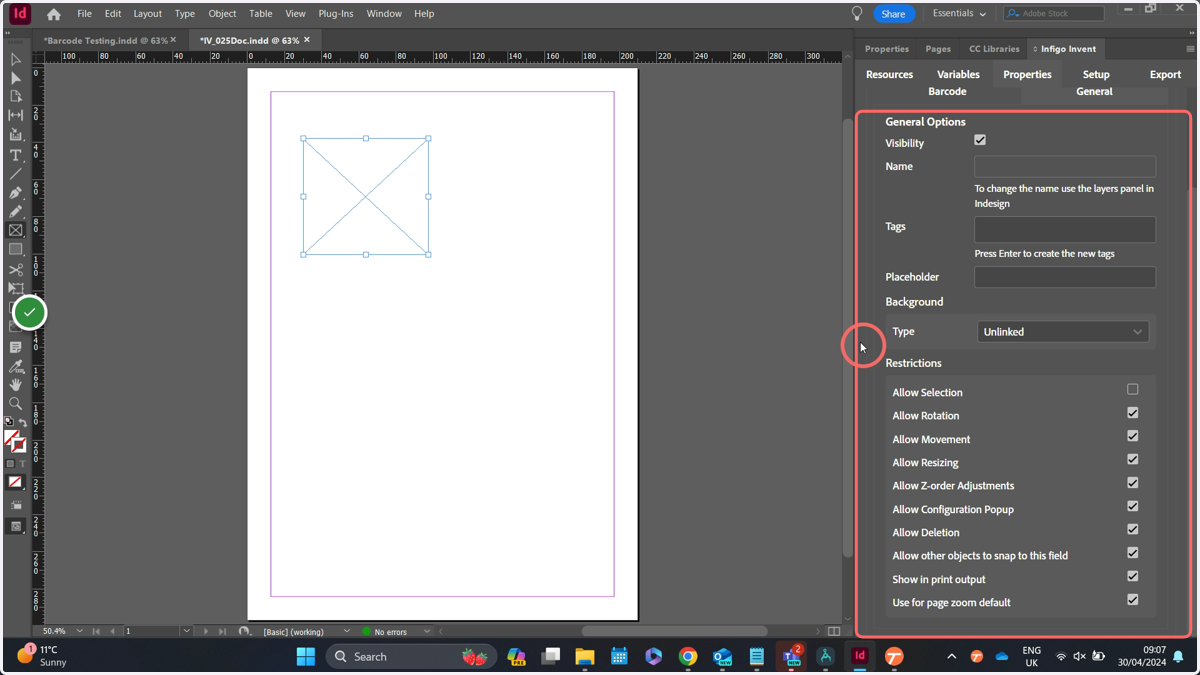Toggle the Visibility checkbox
The image size is (1200, 675).
[x=980, y=140]
